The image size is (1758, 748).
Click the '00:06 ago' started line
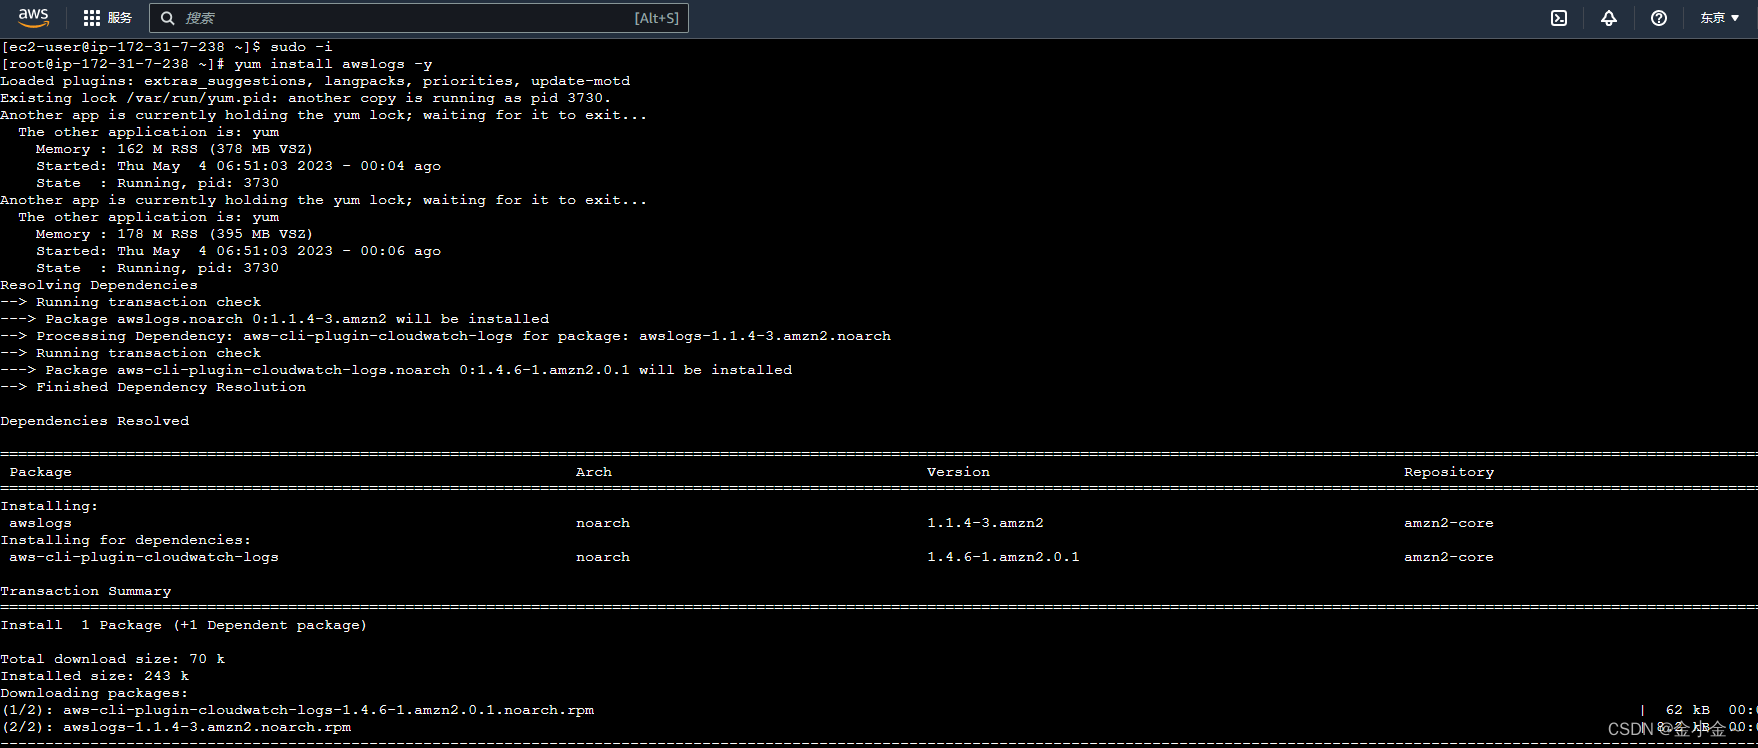point(238,251)
